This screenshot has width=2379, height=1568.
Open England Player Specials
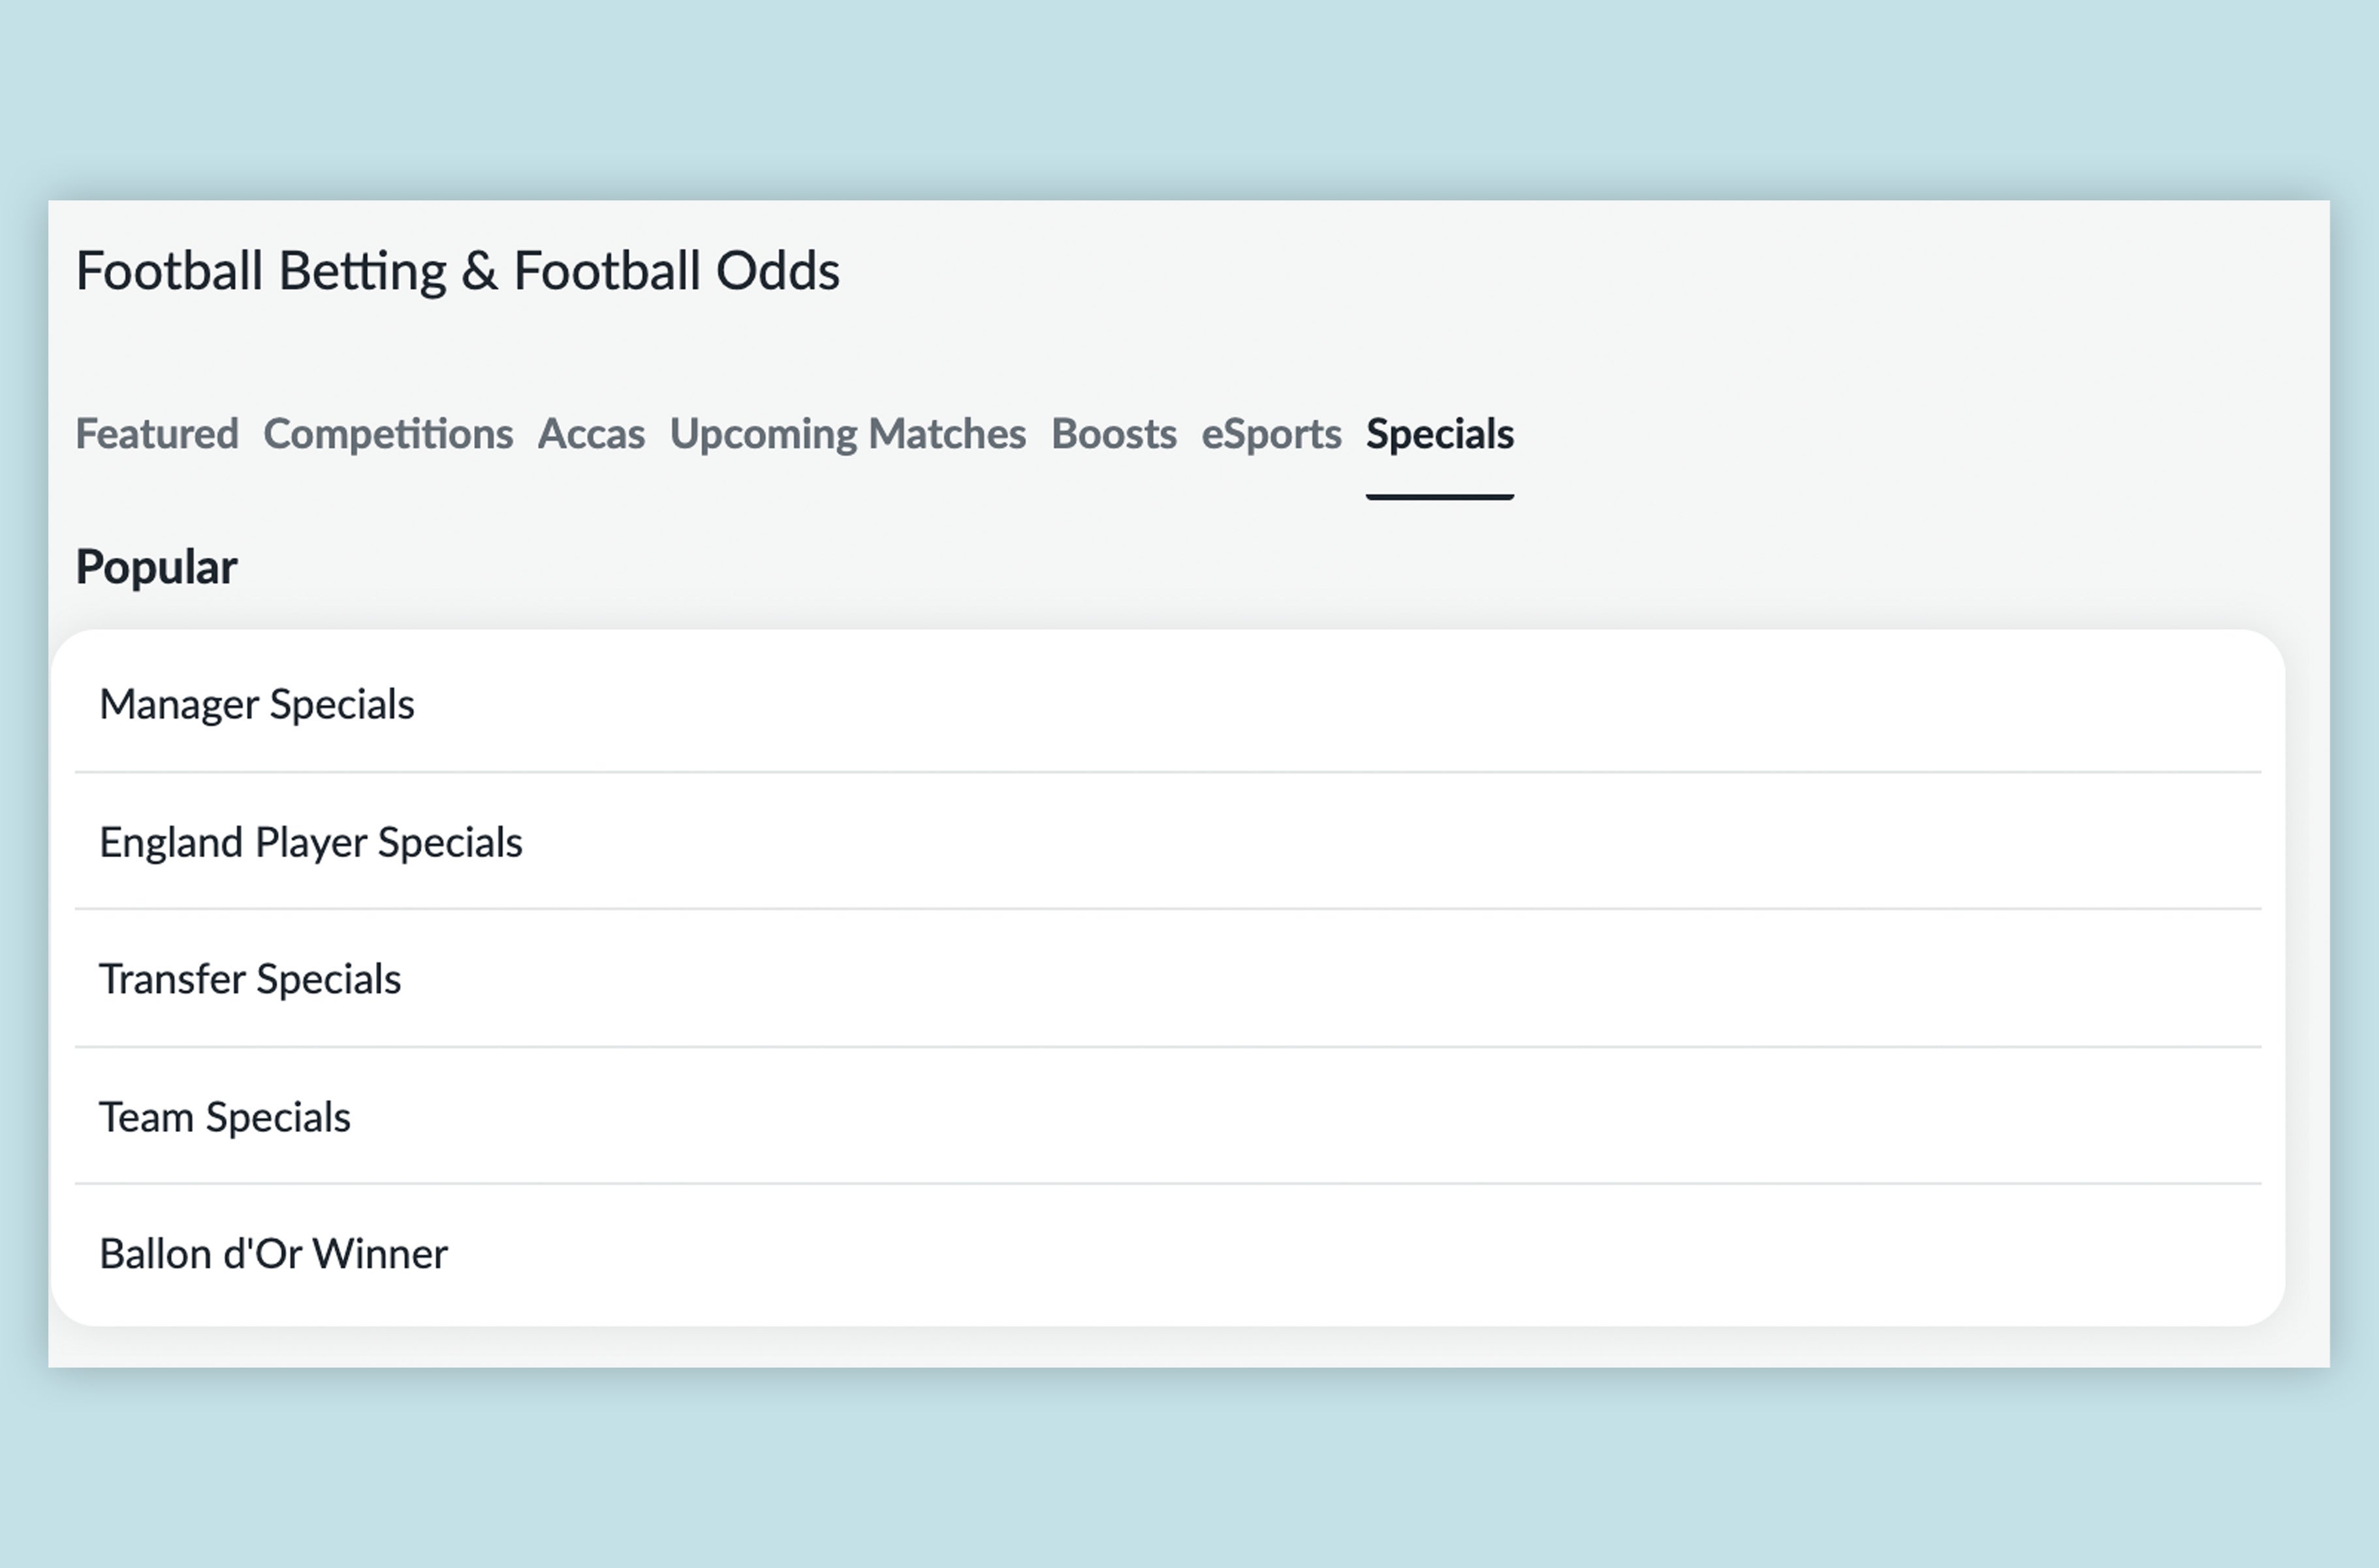coord(311,842)
